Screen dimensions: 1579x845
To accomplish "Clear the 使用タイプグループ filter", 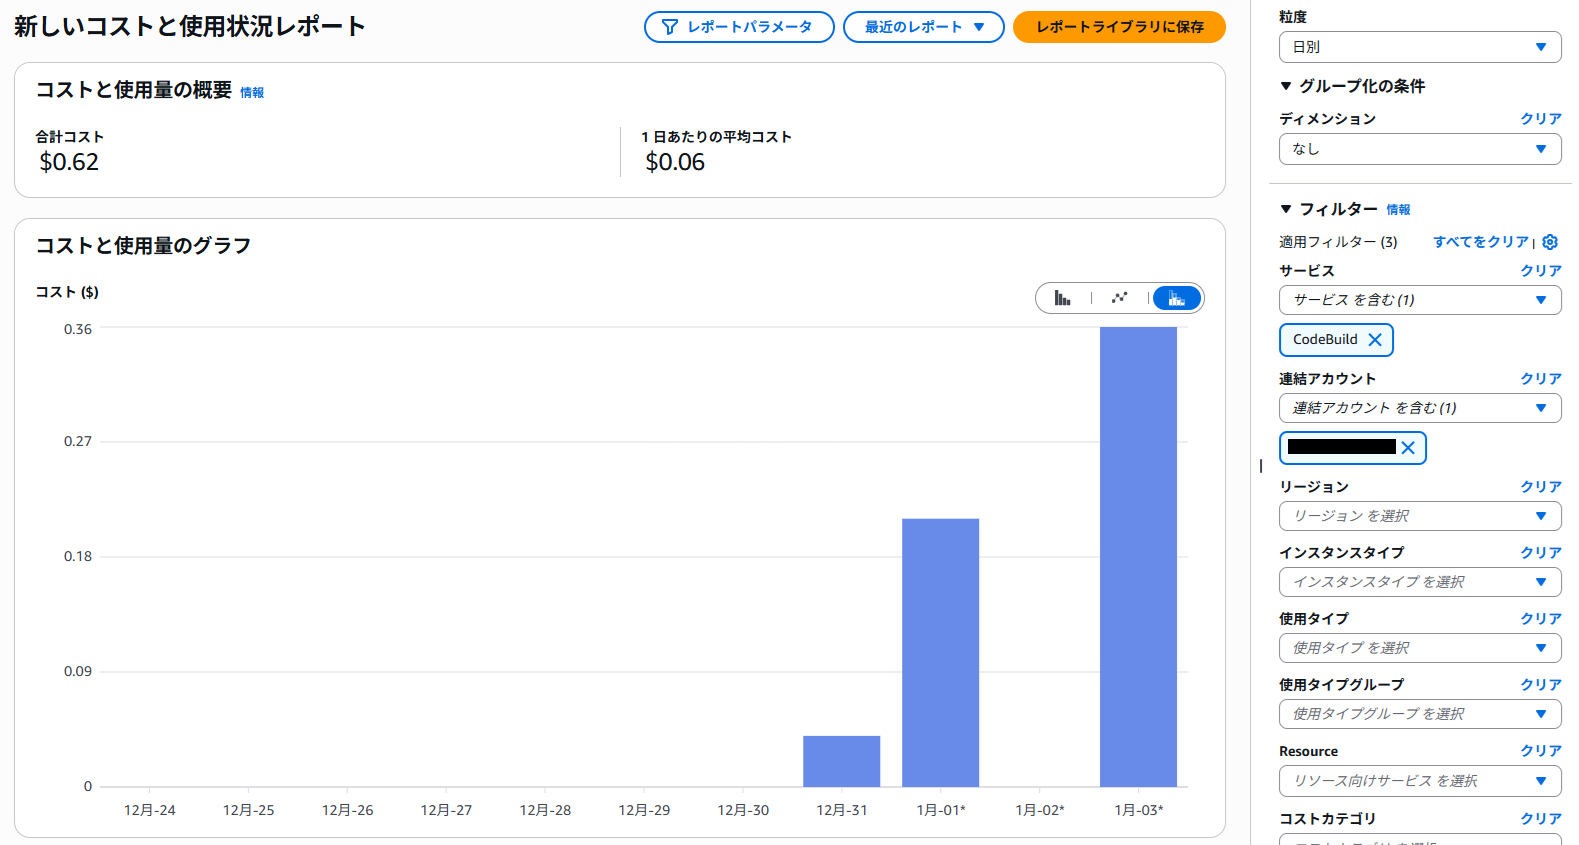I will point(1541,685).
